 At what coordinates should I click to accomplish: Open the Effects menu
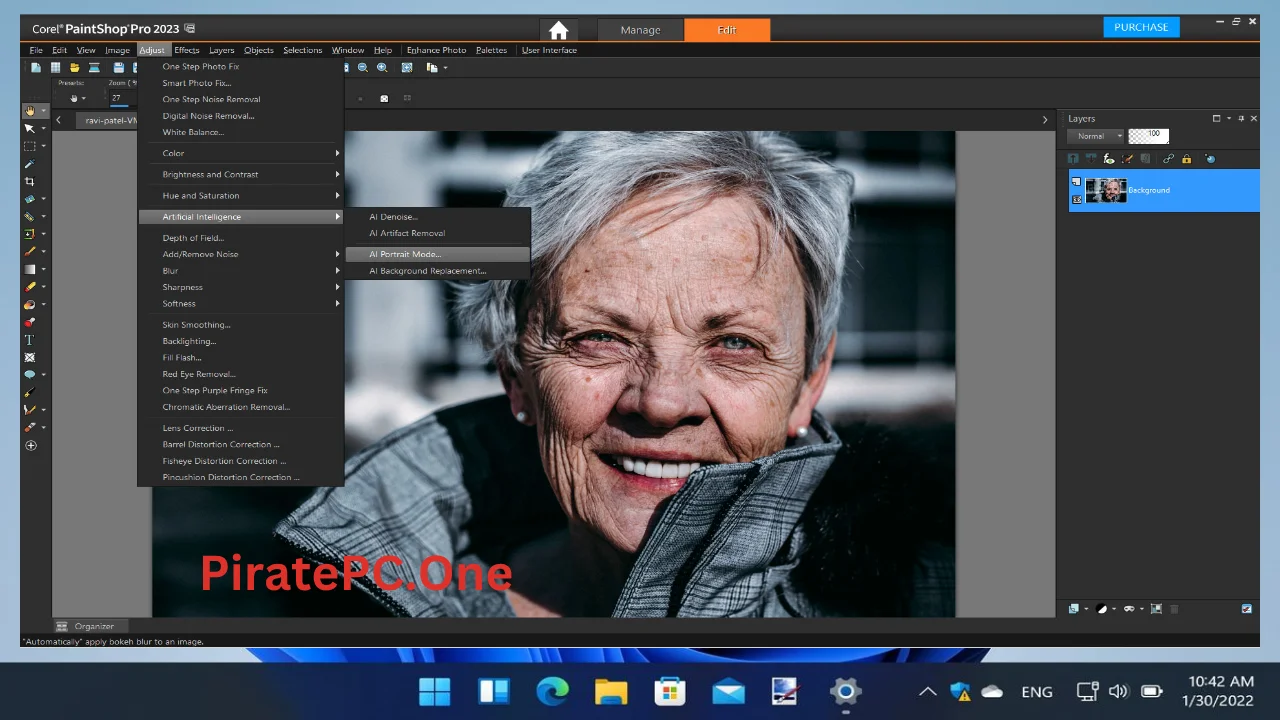click(x=187, y=50)
